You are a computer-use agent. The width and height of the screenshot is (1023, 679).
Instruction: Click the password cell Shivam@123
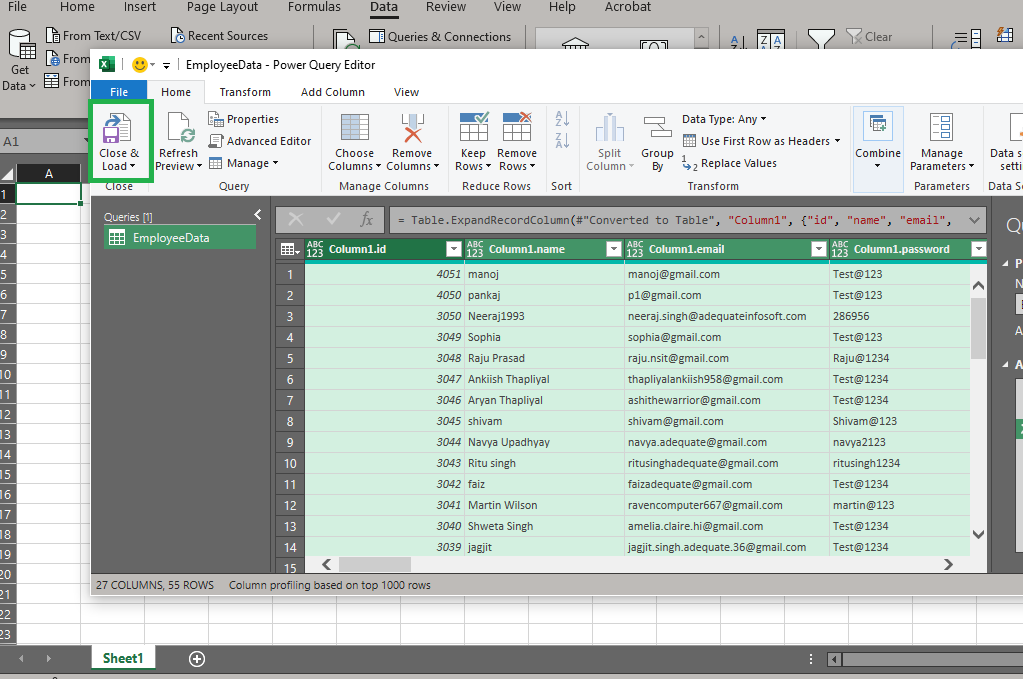(x=899, y=421)
